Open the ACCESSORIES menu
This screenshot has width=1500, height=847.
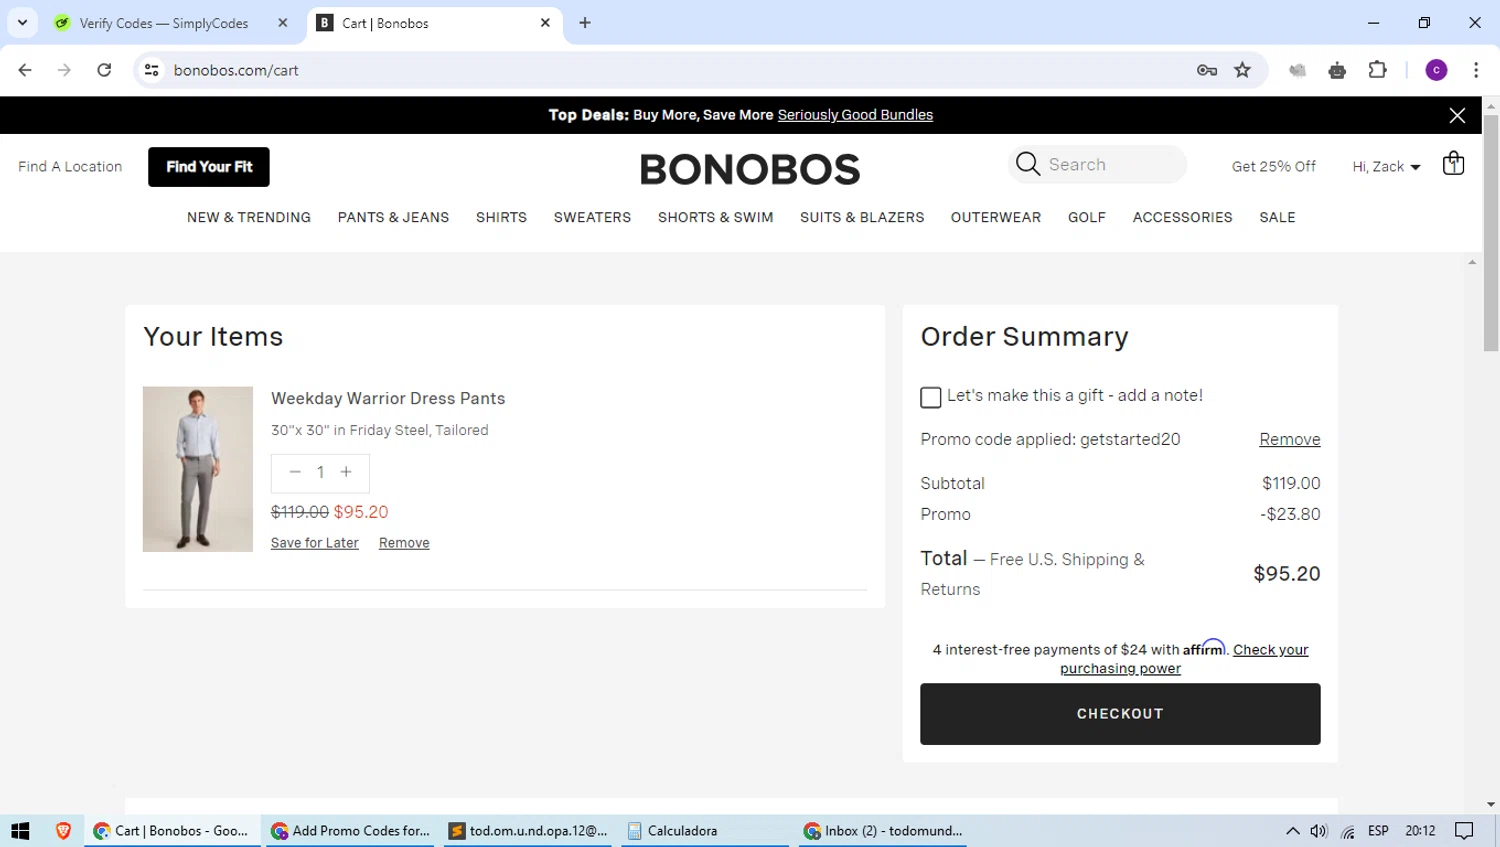[1182, 217]
